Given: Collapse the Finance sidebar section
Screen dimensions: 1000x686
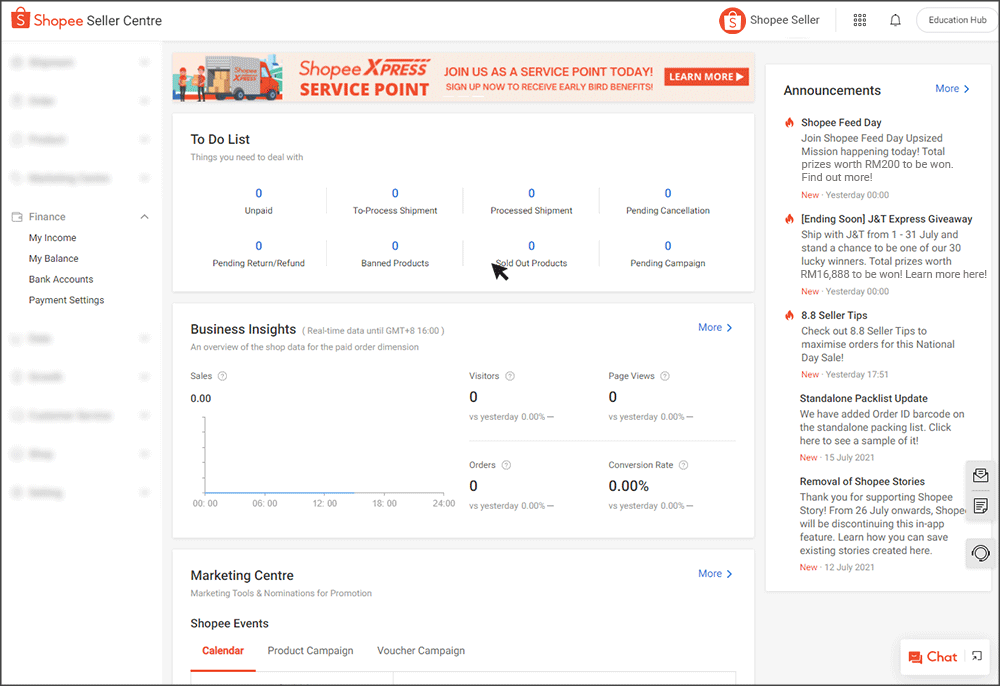Looking at the screenshot, I should pyautogui.click(x=144, y=217).
